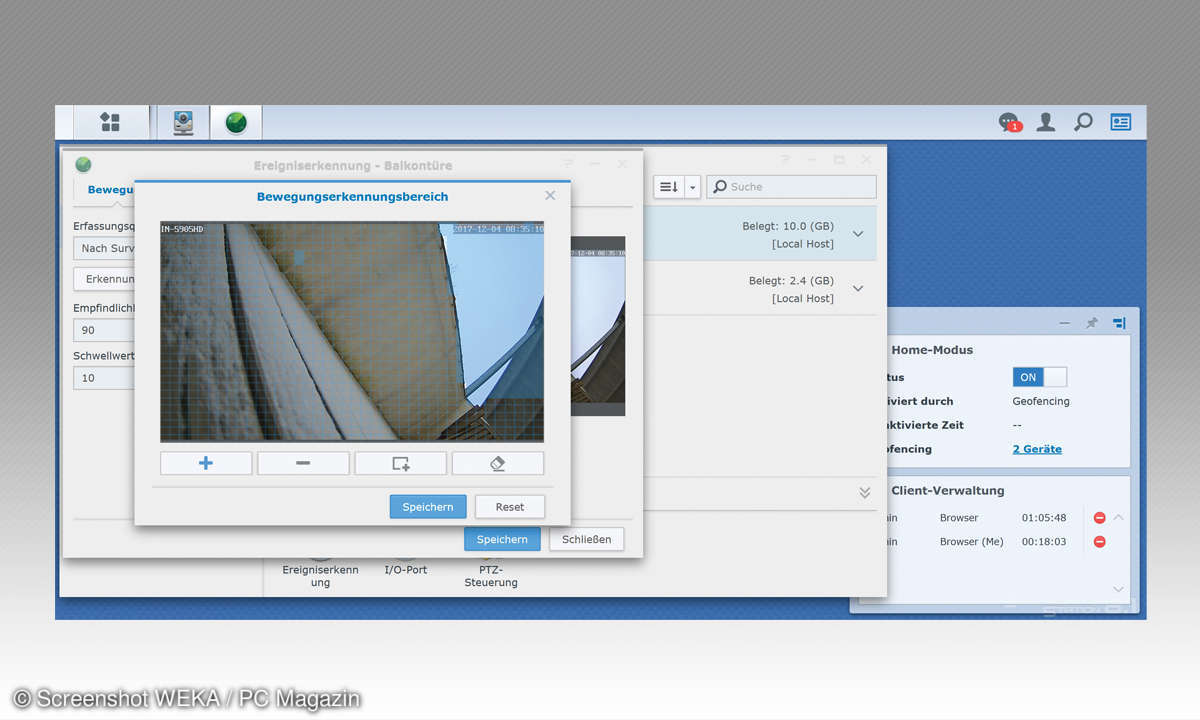The height and width of the screenshot is (720, 1200).
Task: Open the Erfassungsquelle dropdown
Action: (x=104, y=248)
